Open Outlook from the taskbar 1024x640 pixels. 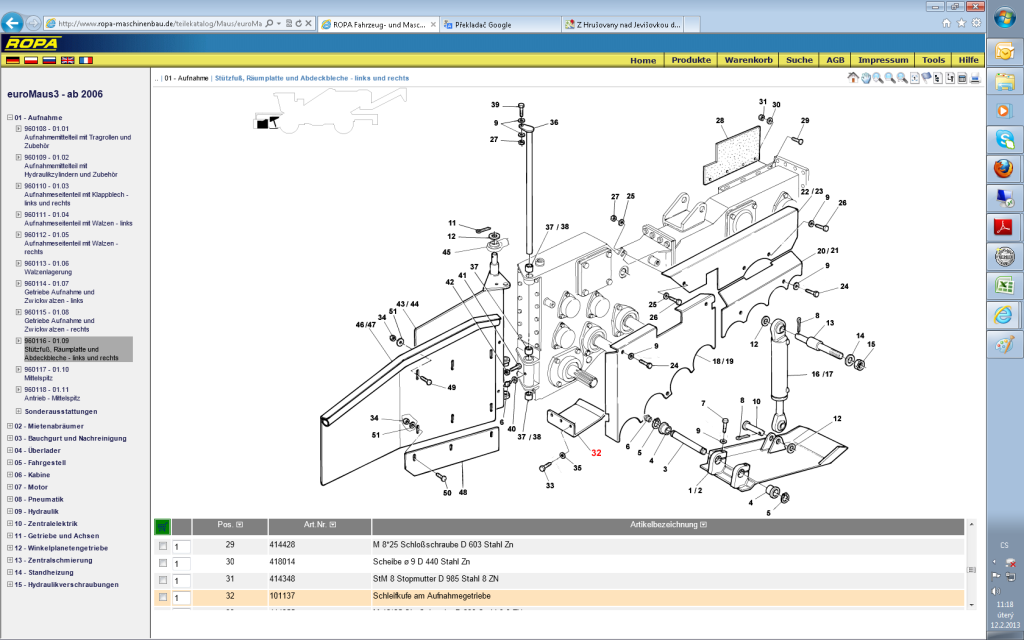(x=1004, y=52)
